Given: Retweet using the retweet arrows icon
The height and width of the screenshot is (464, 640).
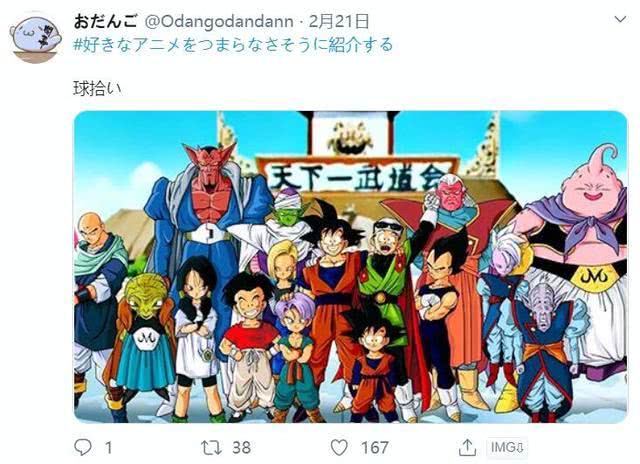Looking at the screenshot, I should (x=211, y=448).
